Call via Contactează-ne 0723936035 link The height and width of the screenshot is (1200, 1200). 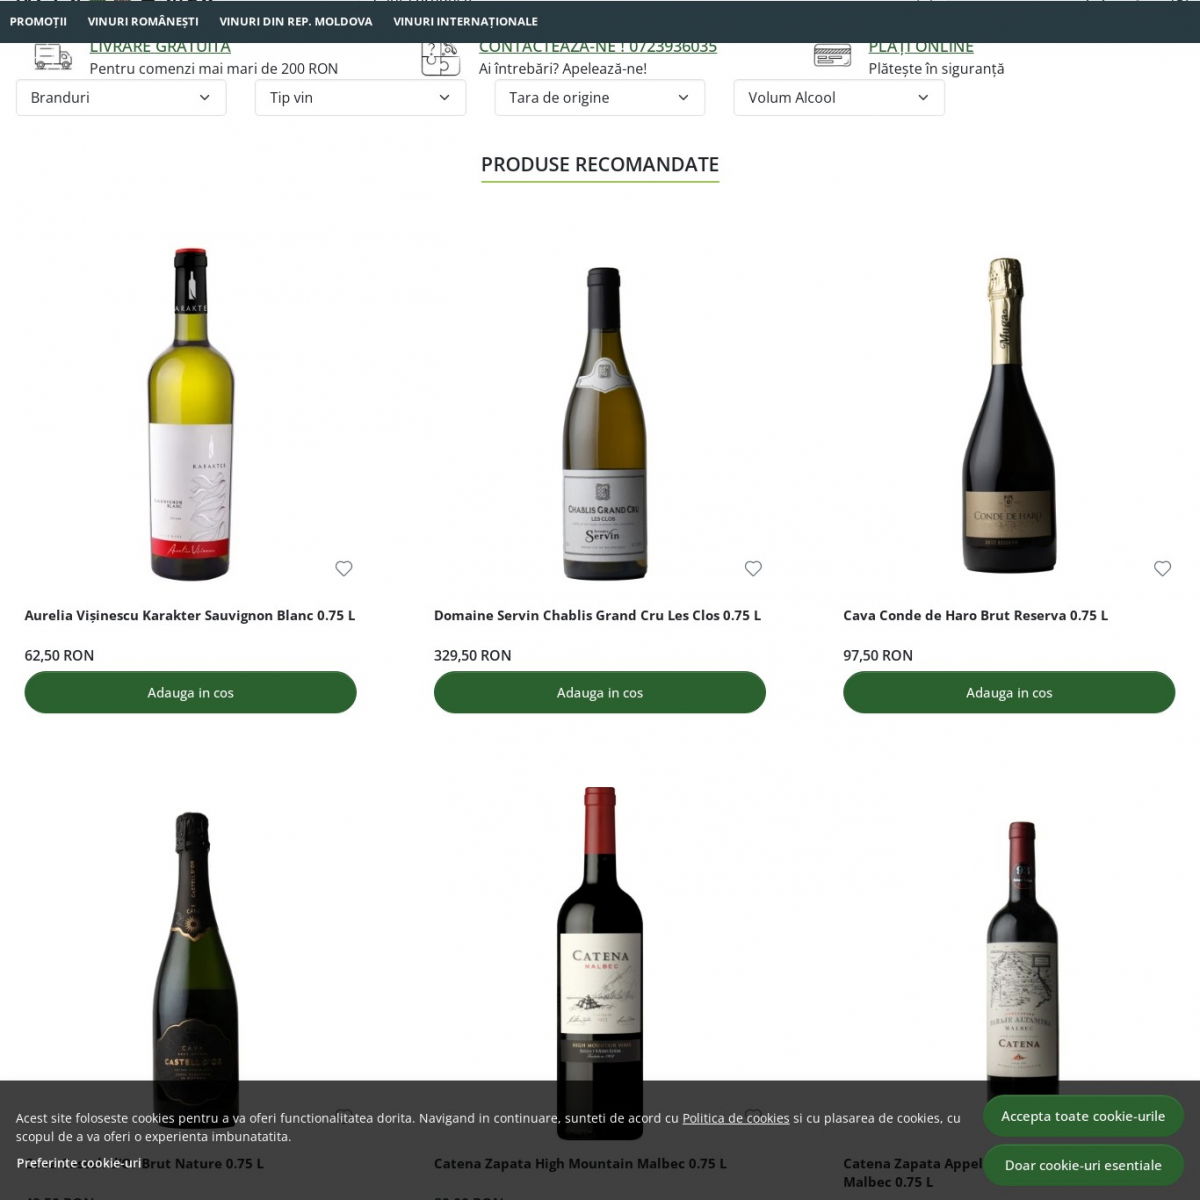click(598, 47)
